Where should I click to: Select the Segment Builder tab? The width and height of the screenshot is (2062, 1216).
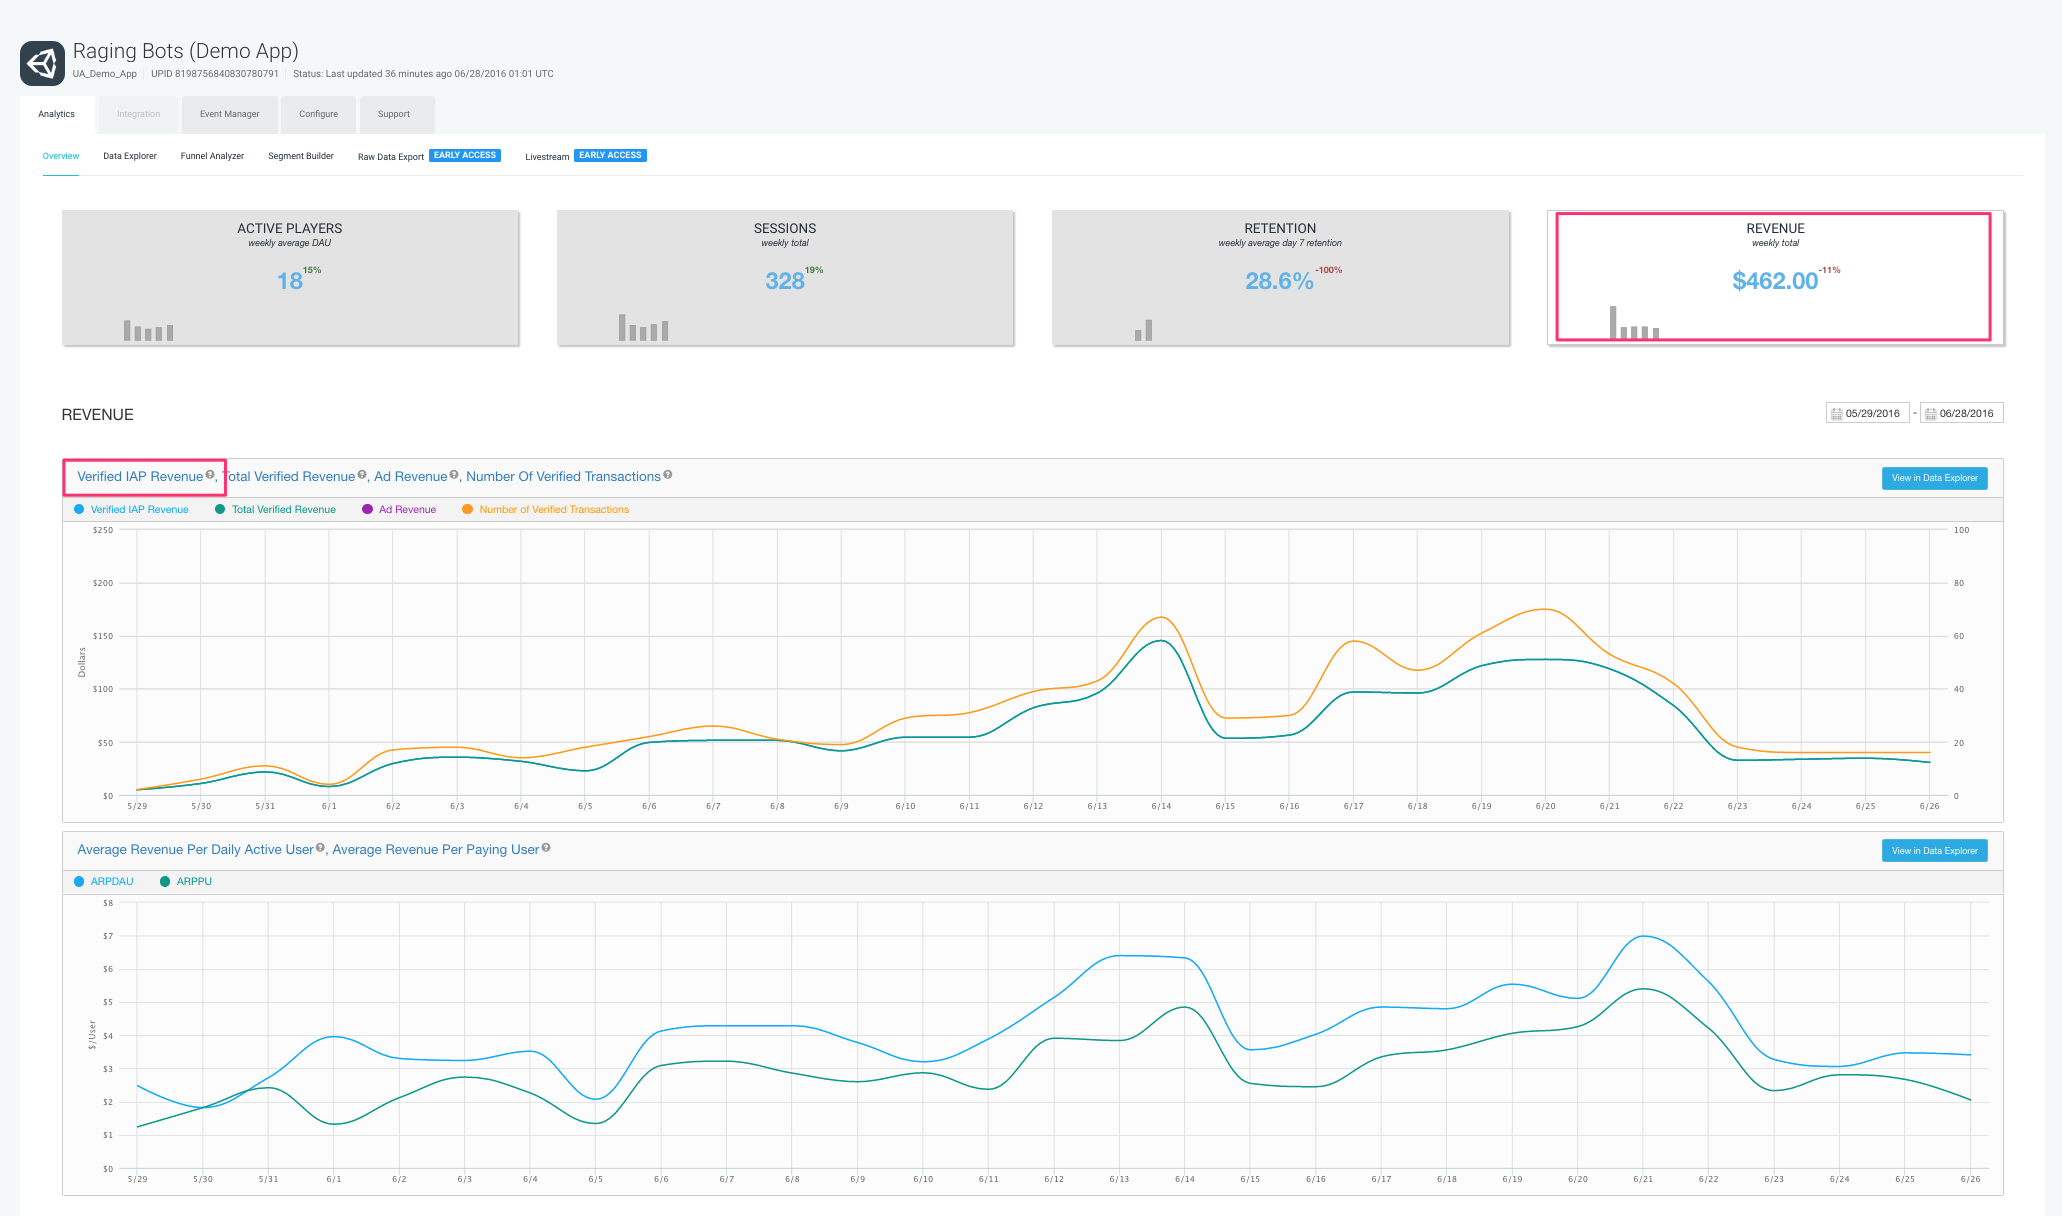point(300,156)
